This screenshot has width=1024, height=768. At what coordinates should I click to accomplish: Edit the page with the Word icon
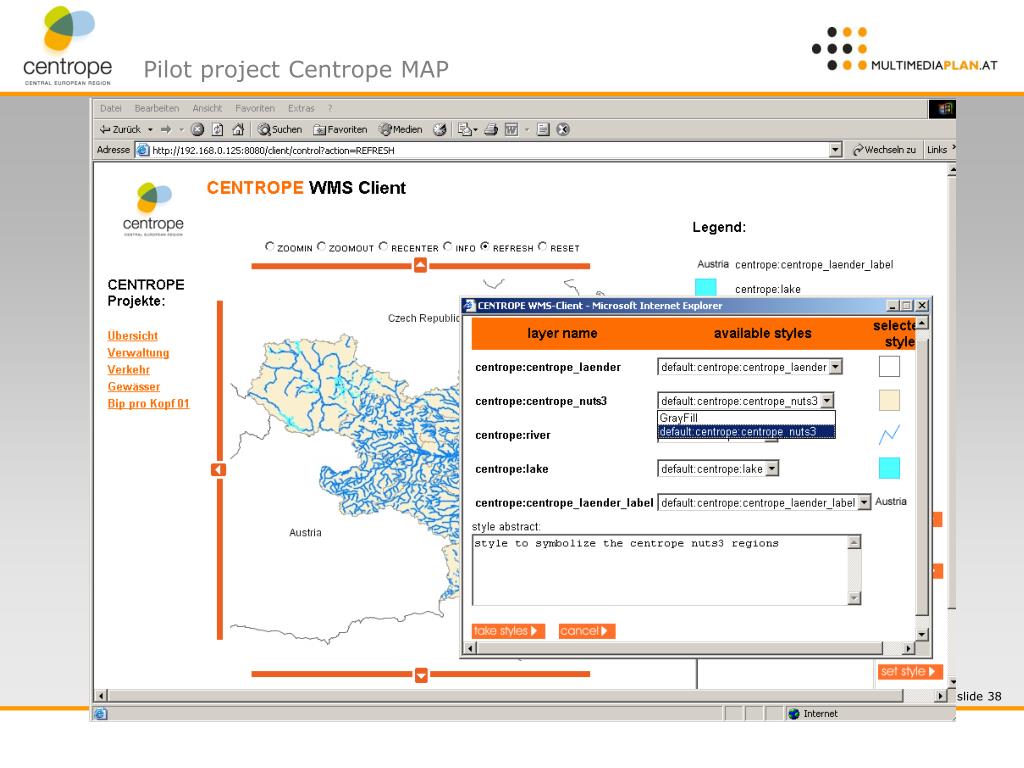511,129
